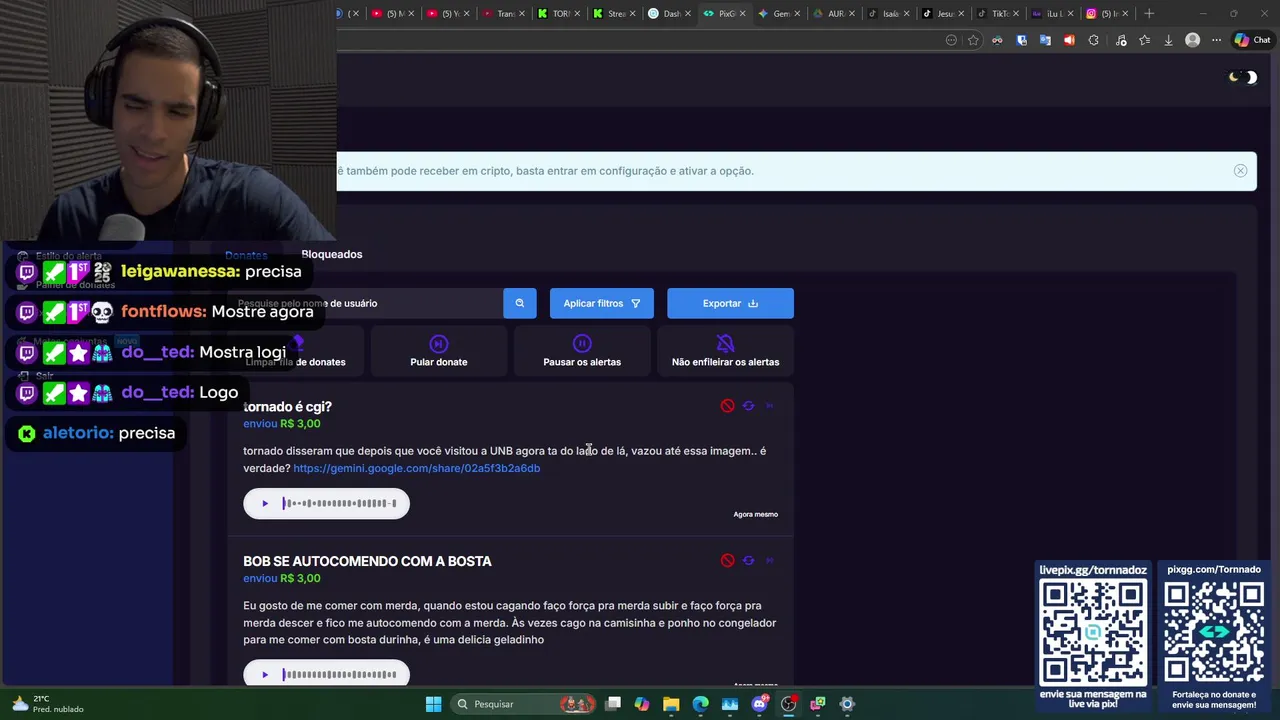1280x720 pixels.
Task: Block the sender of "tornado é cgi?" donate
Action: tap(727, 406)
